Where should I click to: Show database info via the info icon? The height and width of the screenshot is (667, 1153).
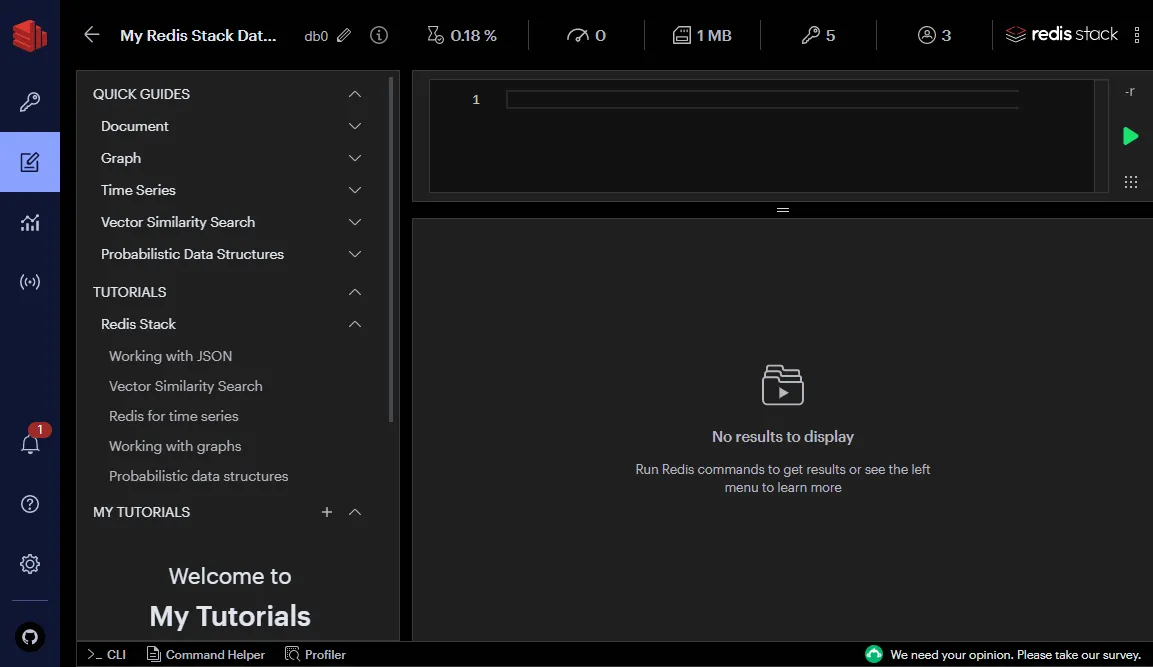378,35
